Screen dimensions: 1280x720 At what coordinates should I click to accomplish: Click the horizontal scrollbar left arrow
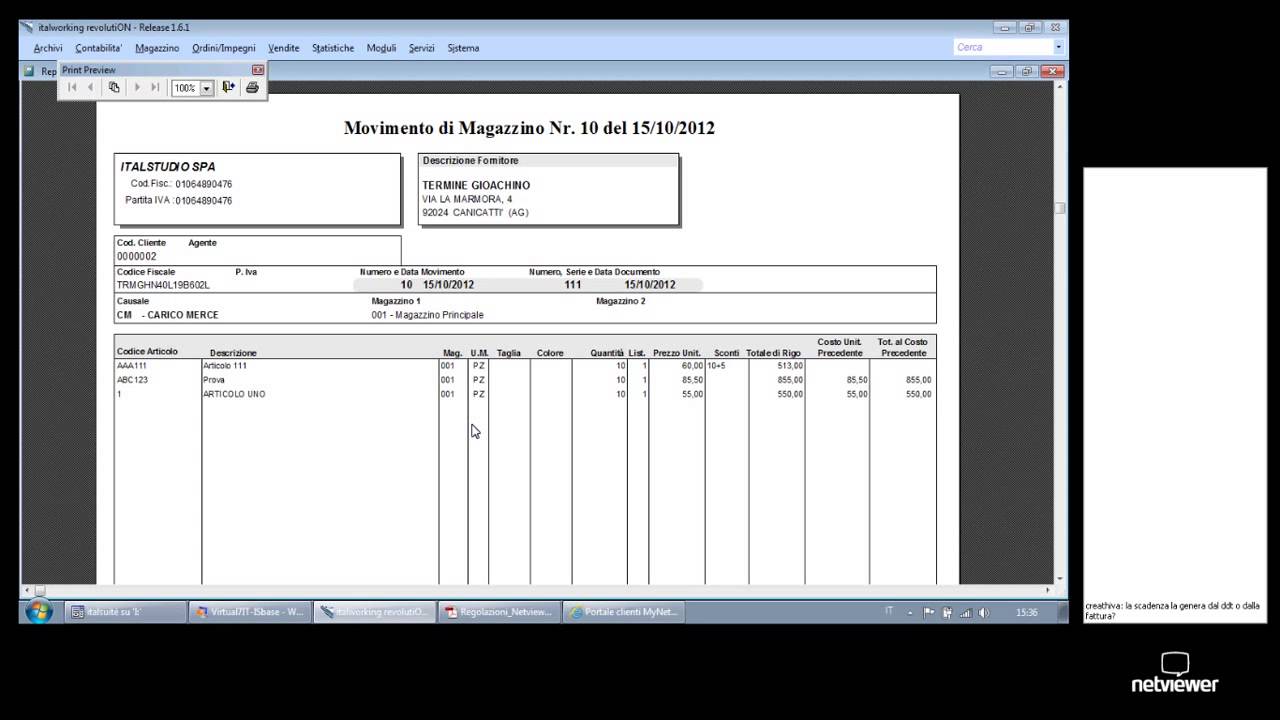[27, 590]
